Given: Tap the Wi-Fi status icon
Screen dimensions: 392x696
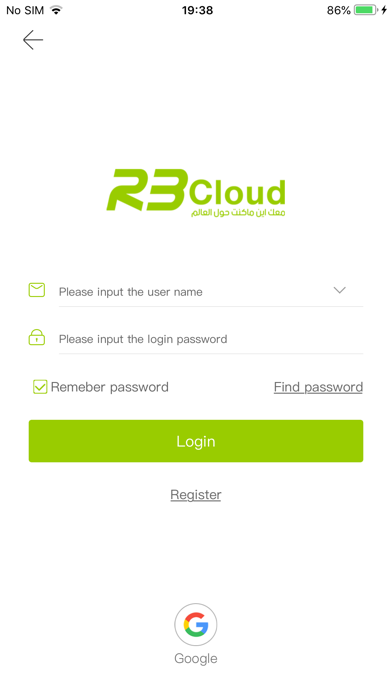Looking at the screenshot, I should pos(56,10).
